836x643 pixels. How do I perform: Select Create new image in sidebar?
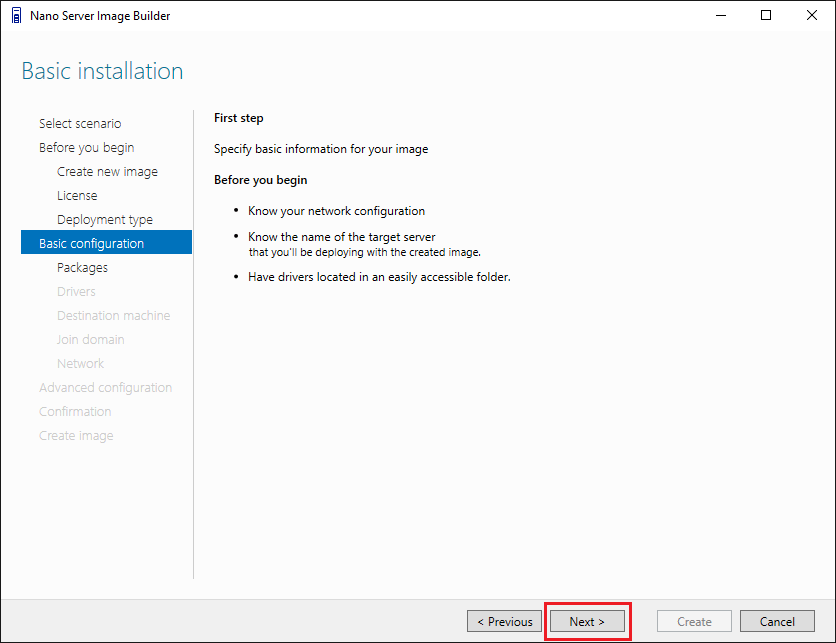107,172
